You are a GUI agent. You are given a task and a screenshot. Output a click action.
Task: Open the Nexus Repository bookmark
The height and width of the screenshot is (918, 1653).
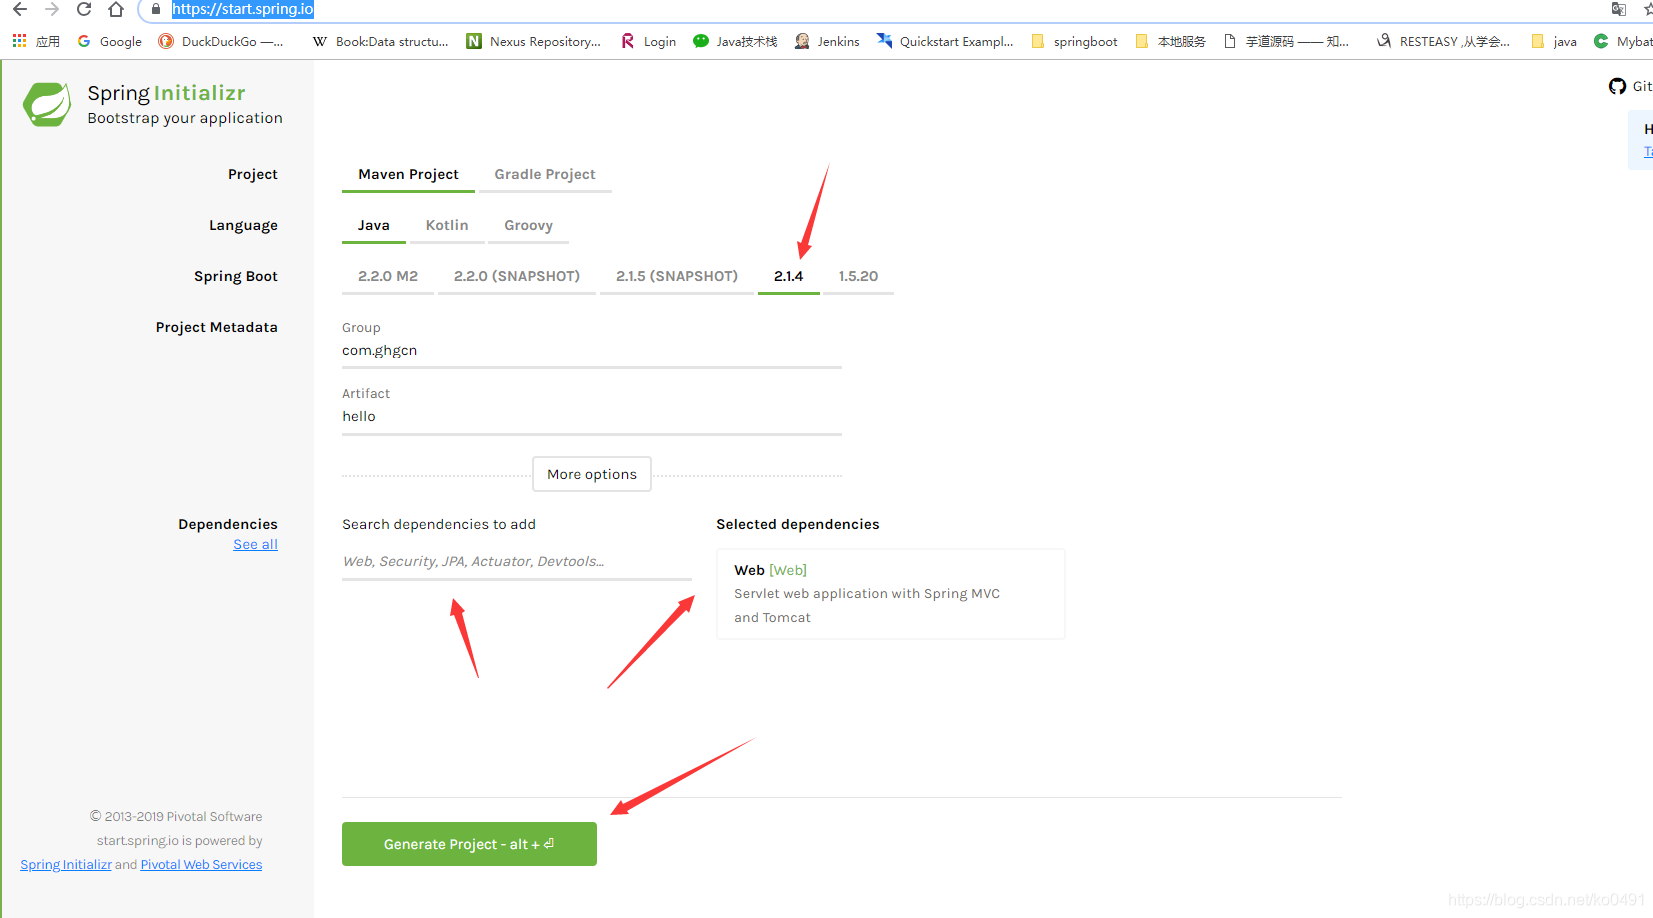click(x=533, y=41)
